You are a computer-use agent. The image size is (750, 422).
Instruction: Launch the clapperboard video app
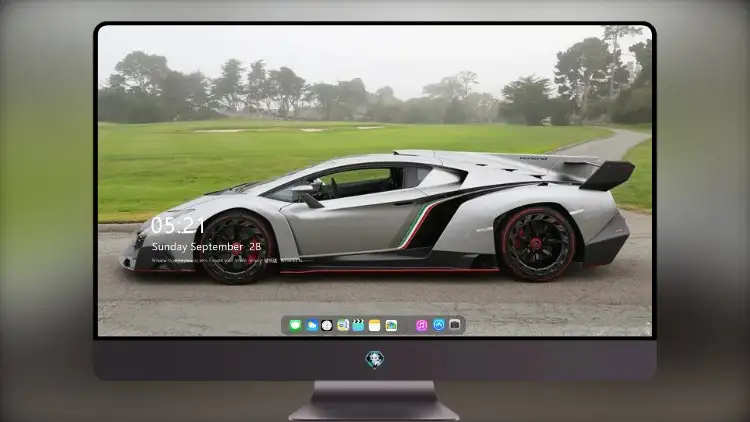(358, 325)
